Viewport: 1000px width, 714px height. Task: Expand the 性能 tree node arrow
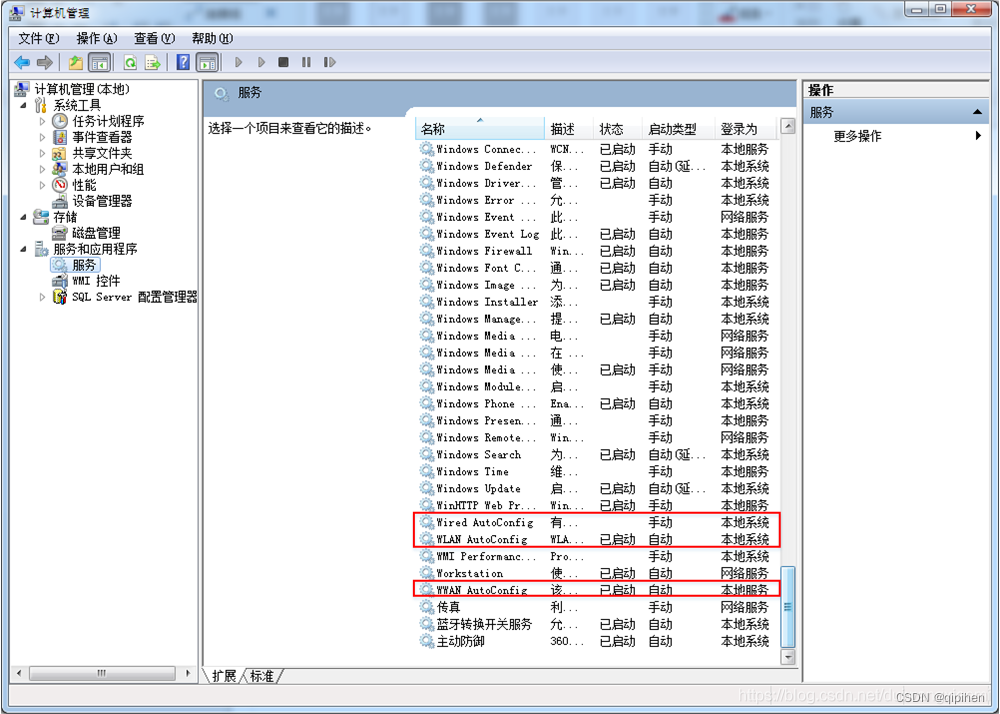click(x=43, y=185)
